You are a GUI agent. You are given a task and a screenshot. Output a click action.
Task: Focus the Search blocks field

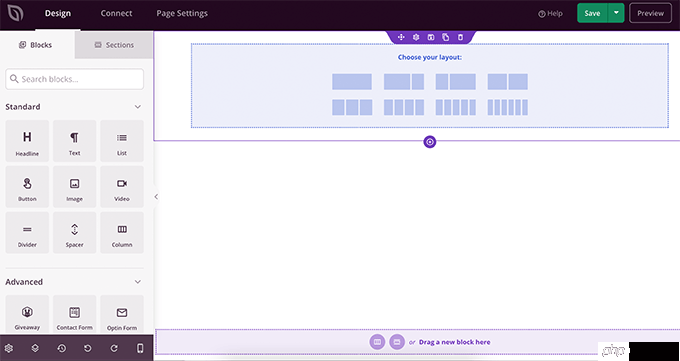pos(75,79)
